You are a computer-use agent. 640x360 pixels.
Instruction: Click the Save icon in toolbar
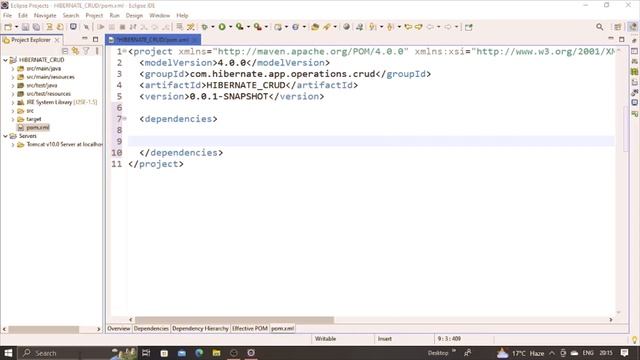tap(25, 27)
